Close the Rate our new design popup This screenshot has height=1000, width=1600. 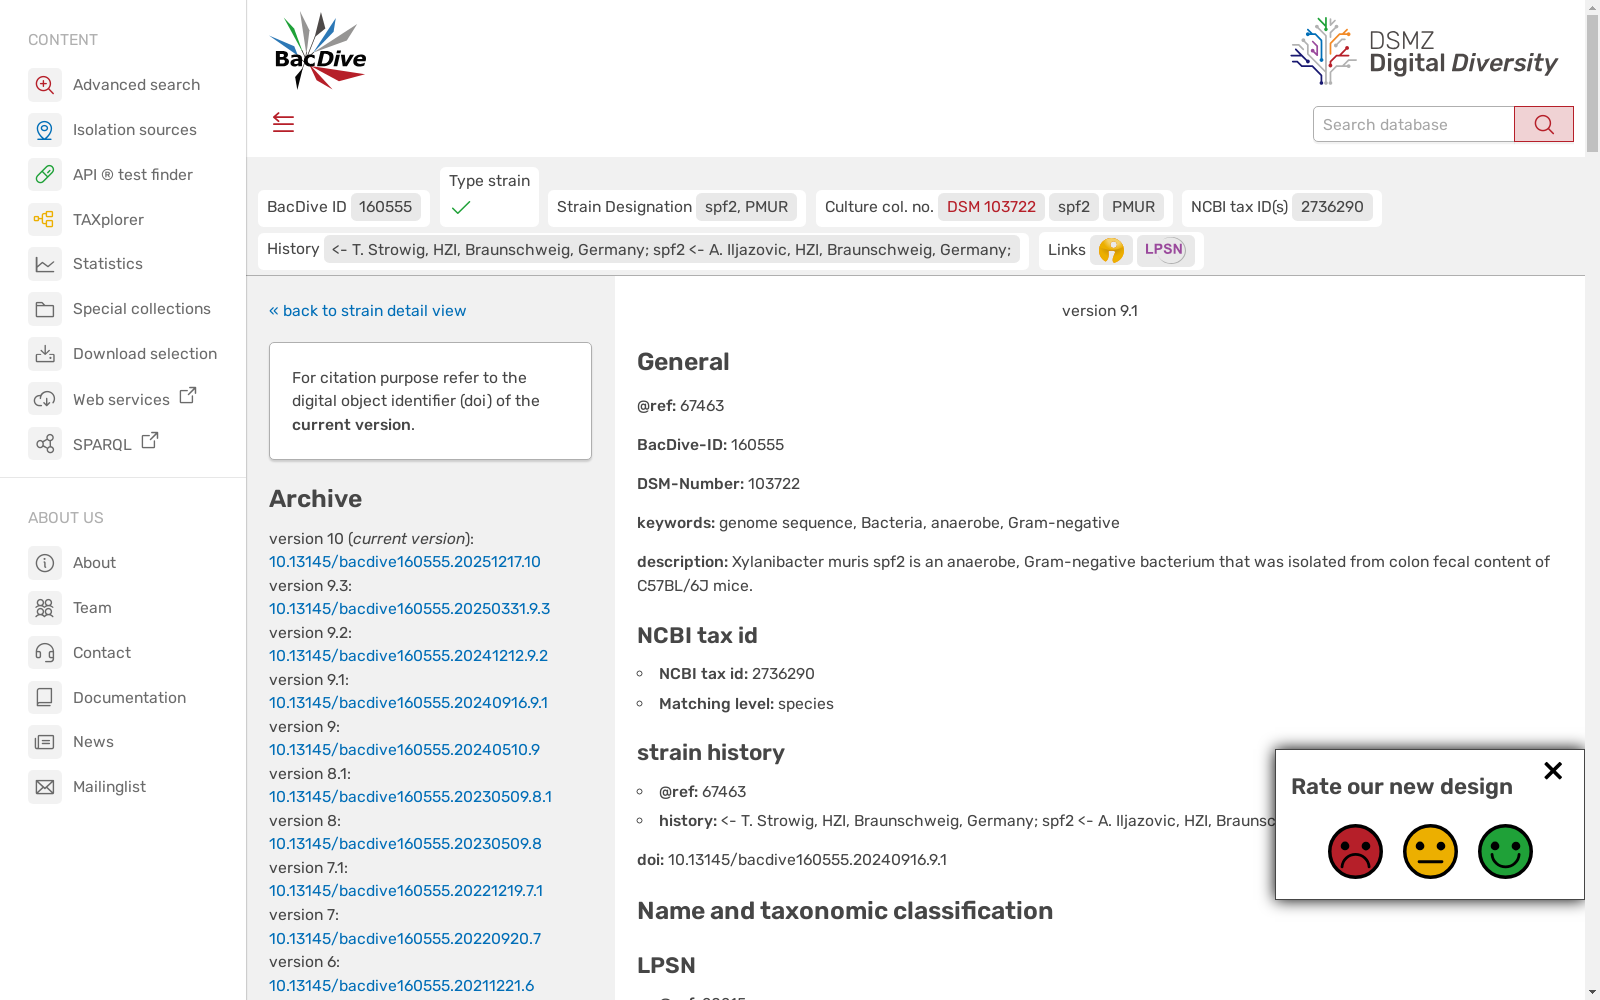pyautogui.click(x=1553, y=771)
